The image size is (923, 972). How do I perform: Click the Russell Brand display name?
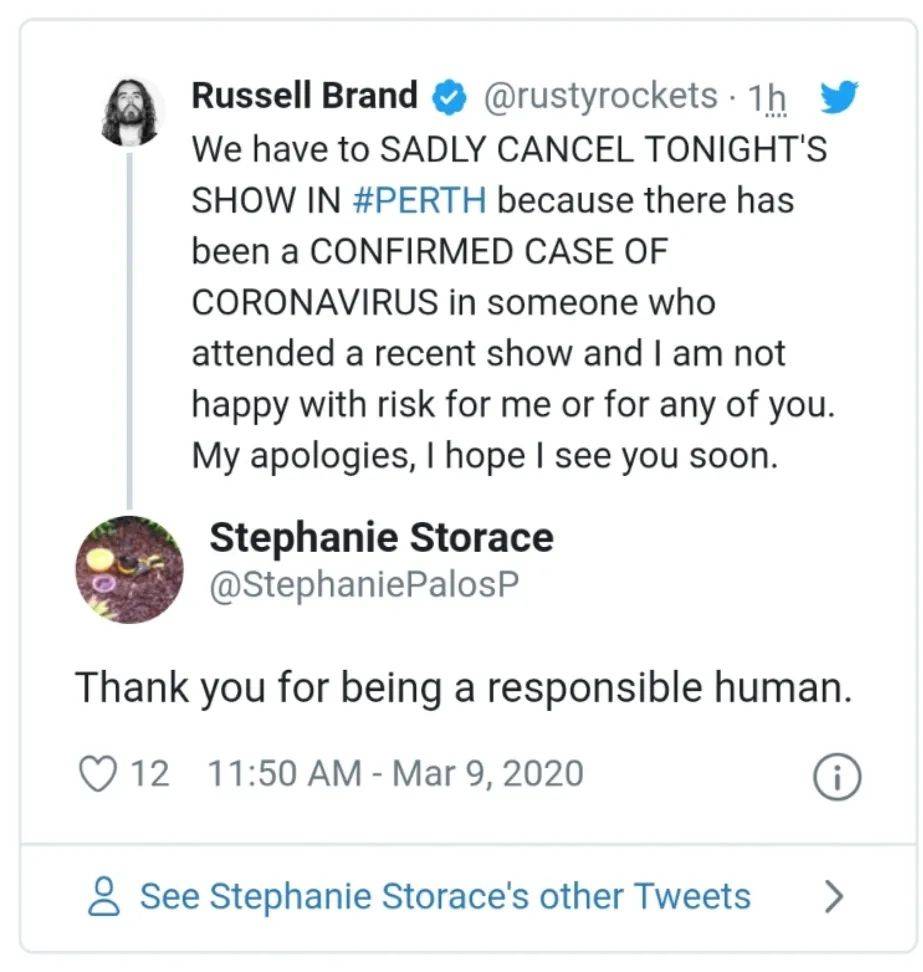point(304,95)
